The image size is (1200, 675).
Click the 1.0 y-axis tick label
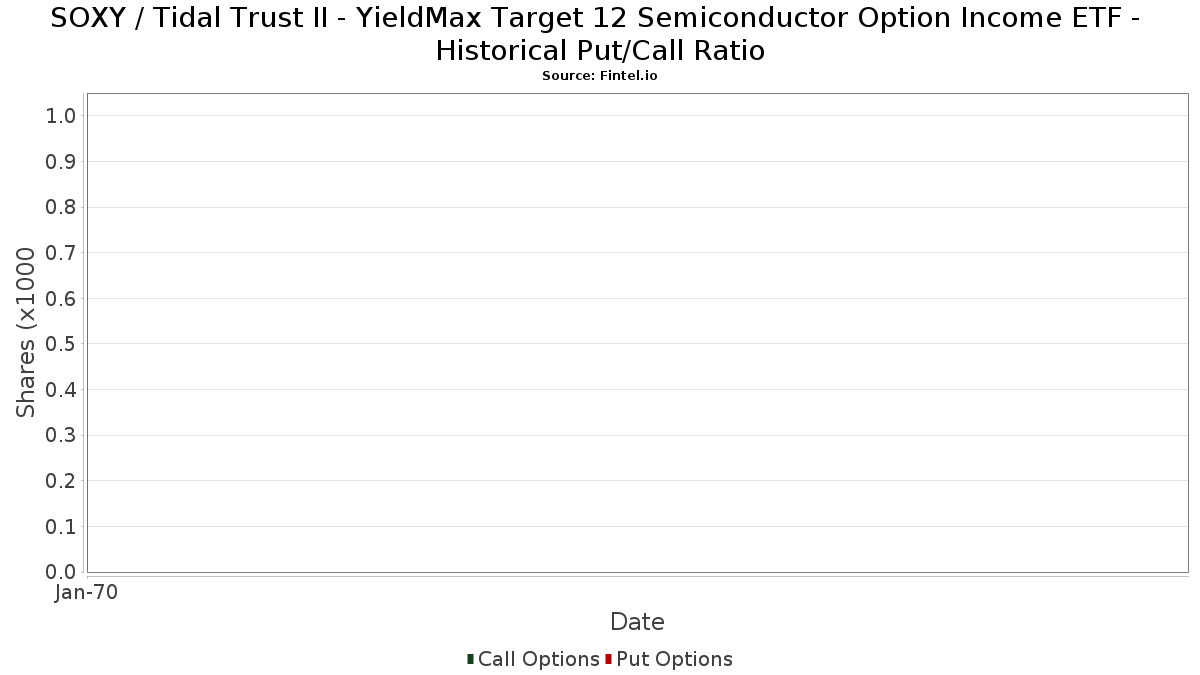coord(61,116)
